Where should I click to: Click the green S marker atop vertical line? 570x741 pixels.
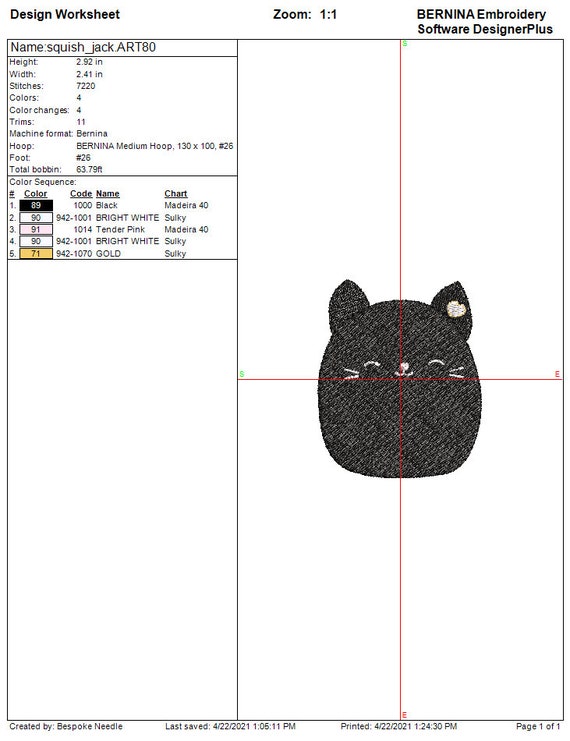click(405, 44)
